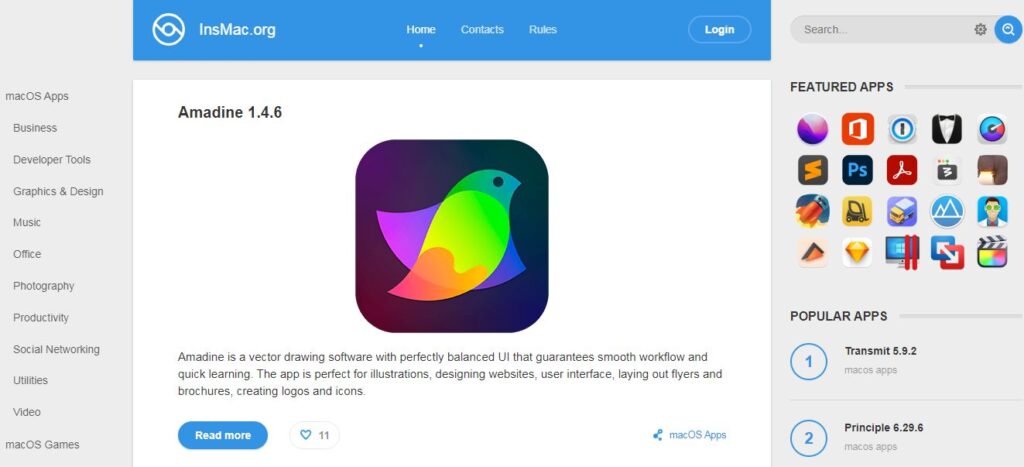The height and width of the screenshot is (467, 1024).
Task: Click the Login button
Action: 719,29
